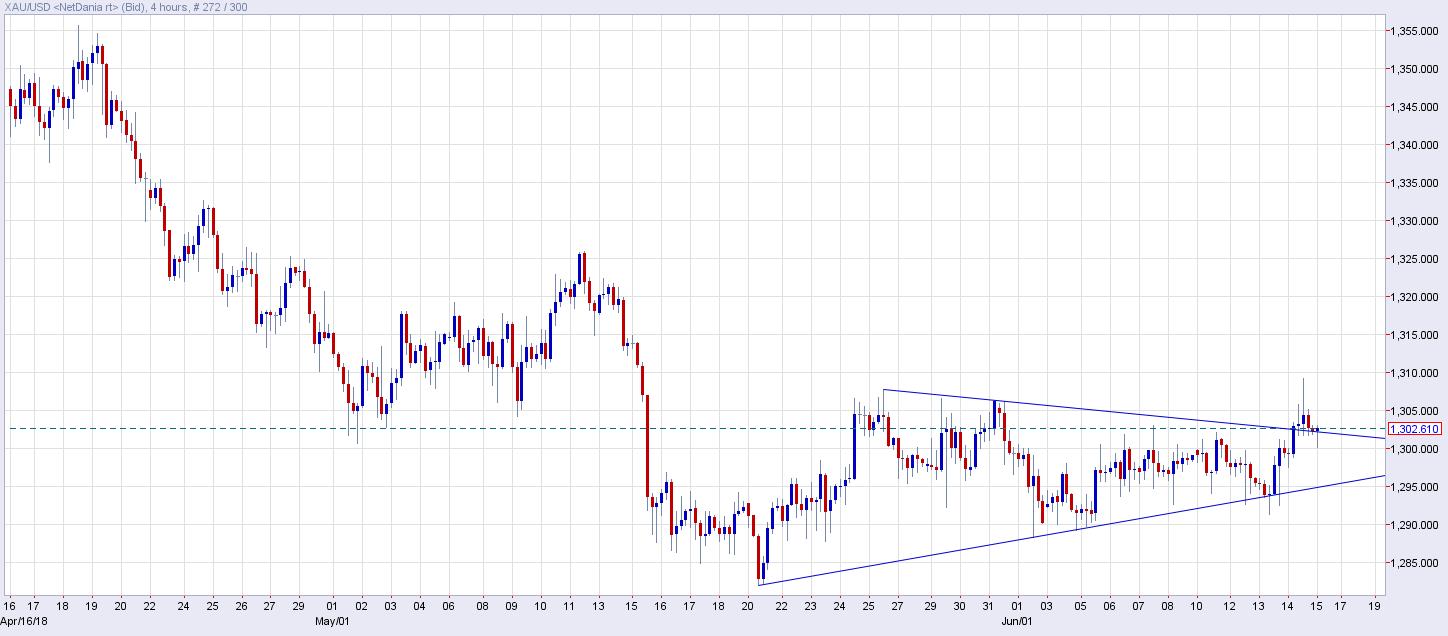Click the 1,345.000 price axis label
Image resolution: width=1448 pixels, height=636 pixels.
coord(1414,107)
